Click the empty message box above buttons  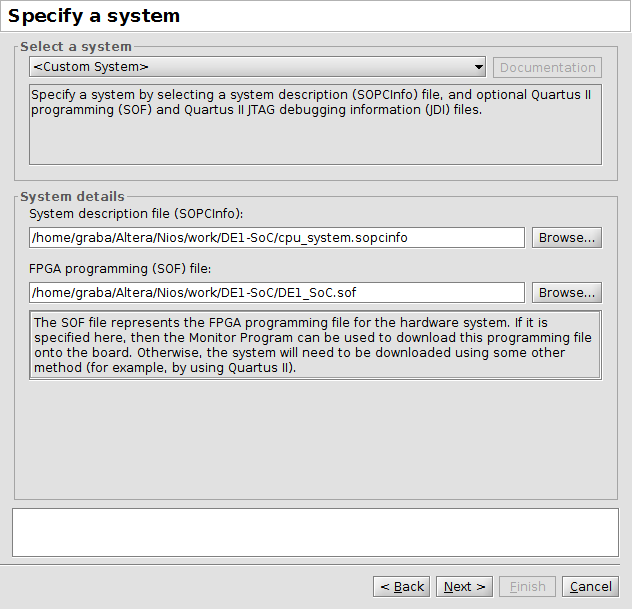coord(315,532)
